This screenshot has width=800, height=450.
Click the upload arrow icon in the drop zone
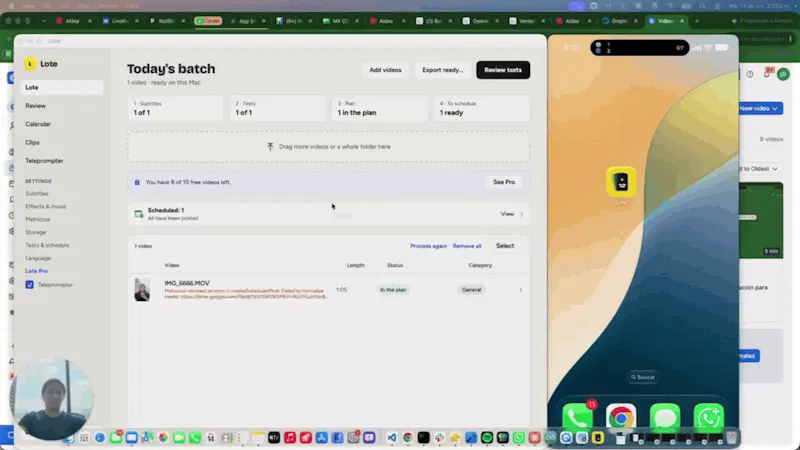coord(270,146)
